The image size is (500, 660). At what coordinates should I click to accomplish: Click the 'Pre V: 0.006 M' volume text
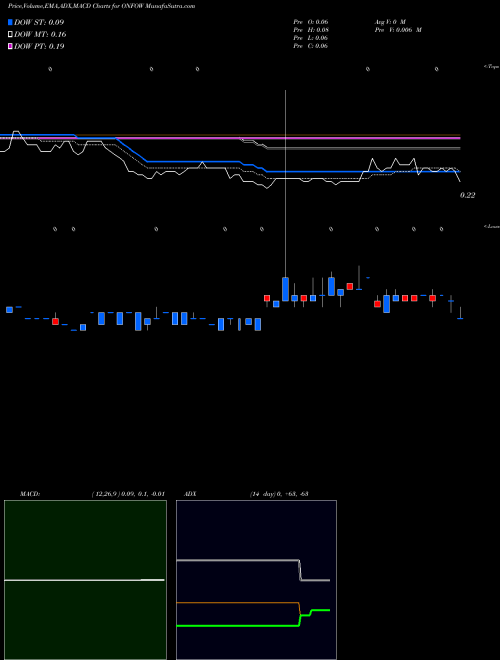click(398, 30)
